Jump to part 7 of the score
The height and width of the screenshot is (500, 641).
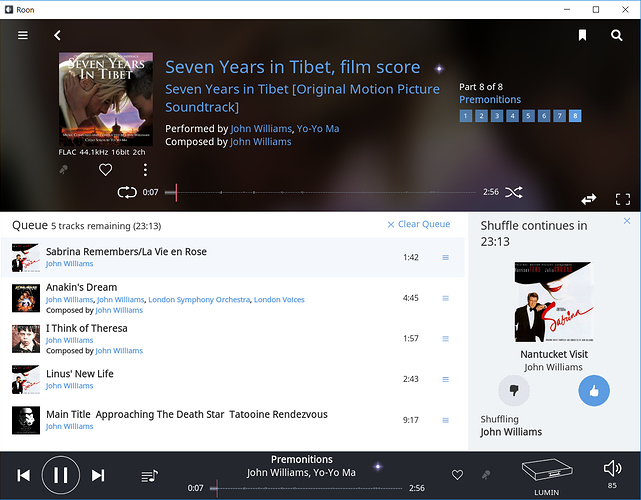click(559, 116)
